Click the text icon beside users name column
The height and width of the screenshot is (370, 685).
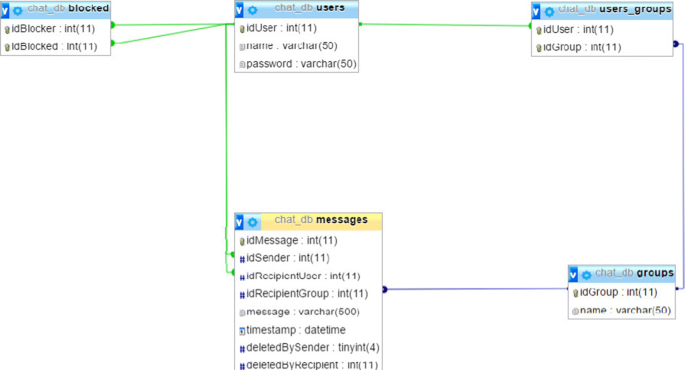point(242,46)
